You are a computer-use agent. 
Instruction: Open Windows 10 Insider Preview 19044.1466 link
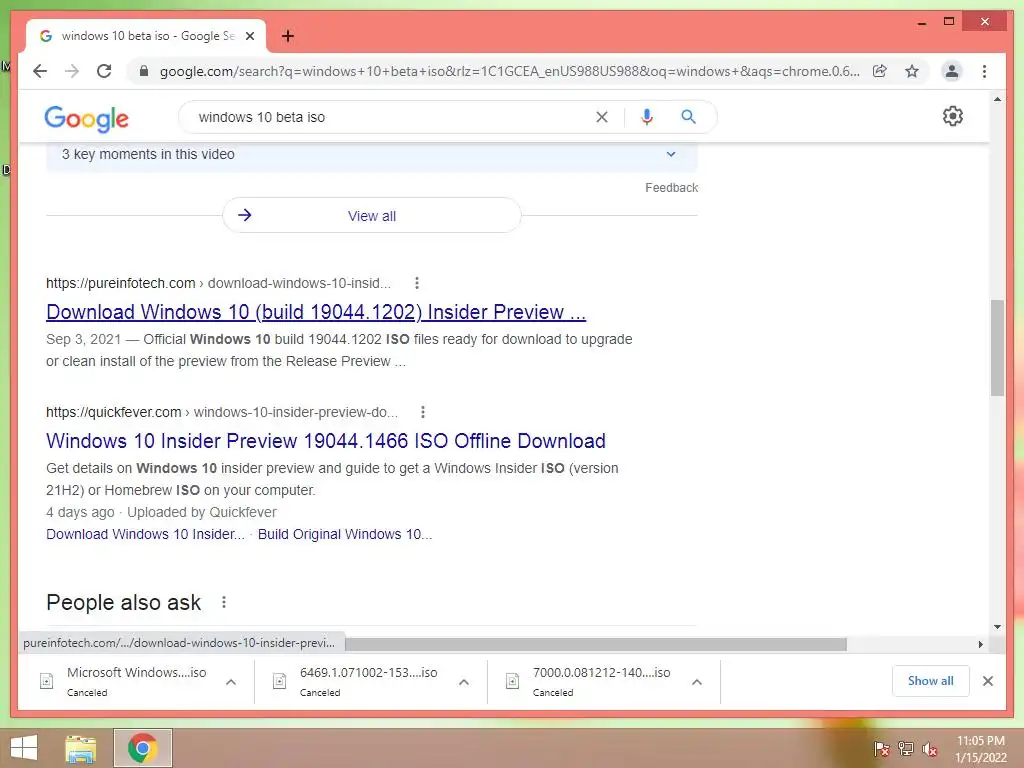326,441
